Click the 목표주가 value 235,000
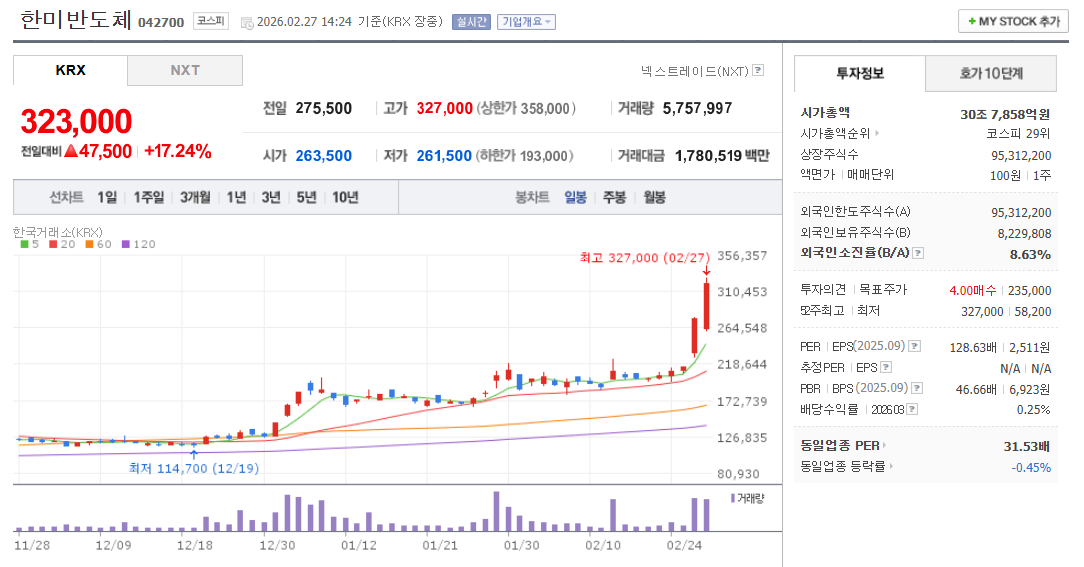Screen dimensions: 1084x567 (1029, 291)
